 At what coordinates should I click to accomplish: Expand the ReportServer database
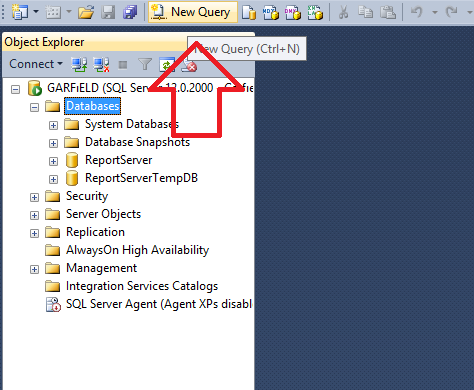(53, 161)
